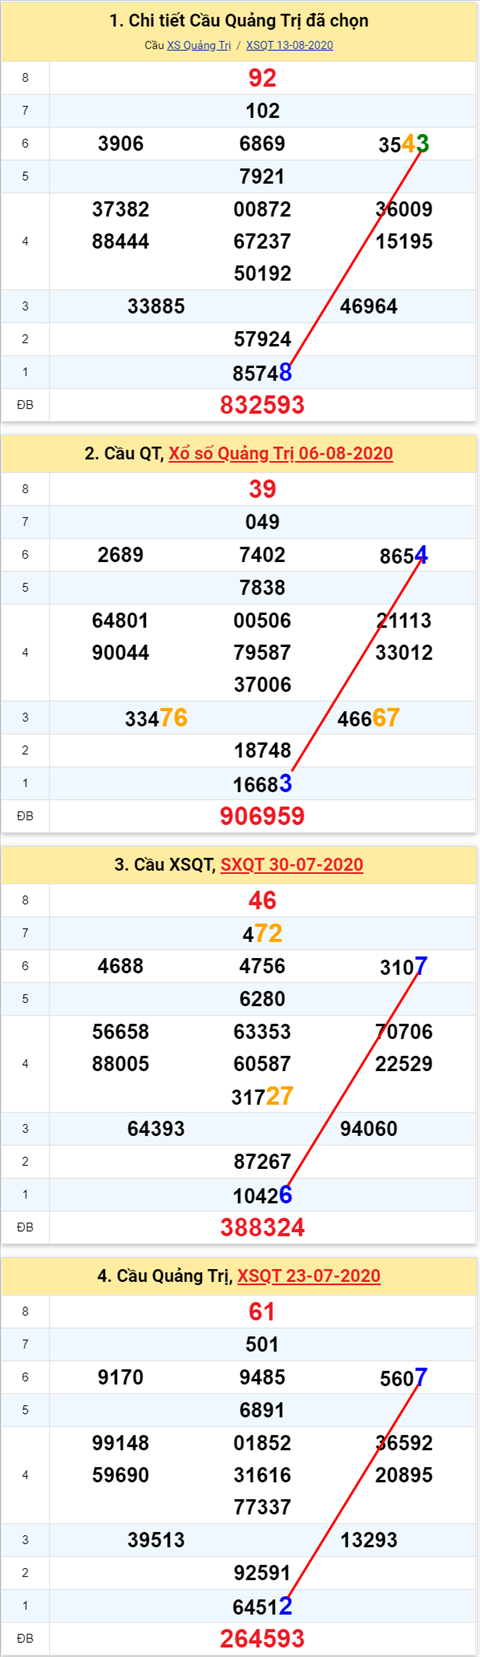Click the number 9170
This screenshot has height=1657, width=480.
click(x=121, y=1377)
